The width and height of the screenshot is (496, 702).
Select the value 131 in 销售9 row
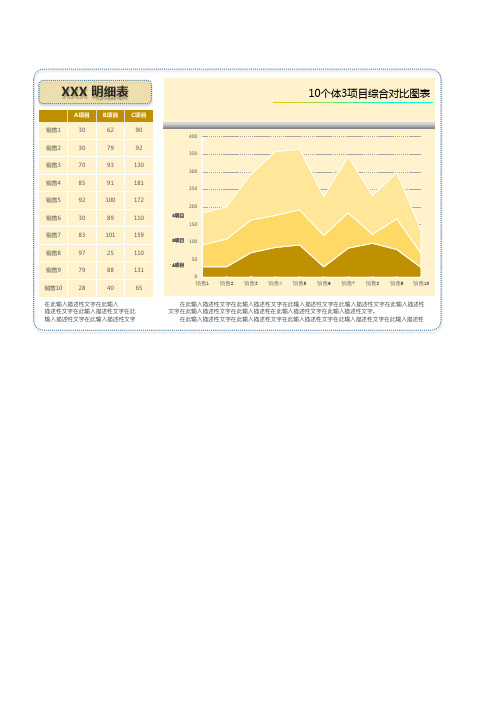point(139,270)
